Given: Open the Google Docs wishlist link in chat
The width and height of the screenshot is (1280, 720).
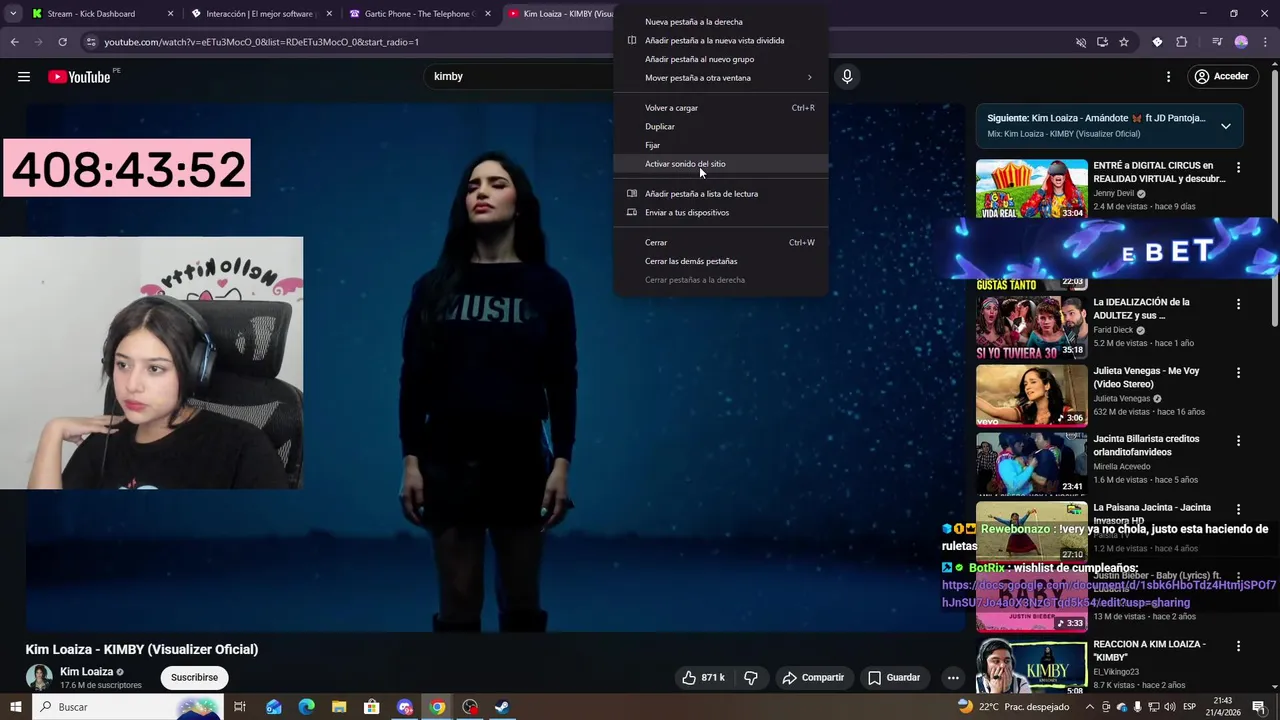Looking at the screenshot, I should pyautogui.click(x=1109, y=594).
